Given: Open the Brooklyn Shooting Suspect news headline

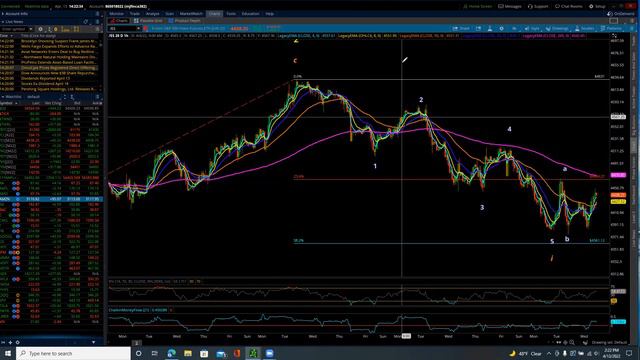Looking at the screenshot, I should tap(59, 42).
